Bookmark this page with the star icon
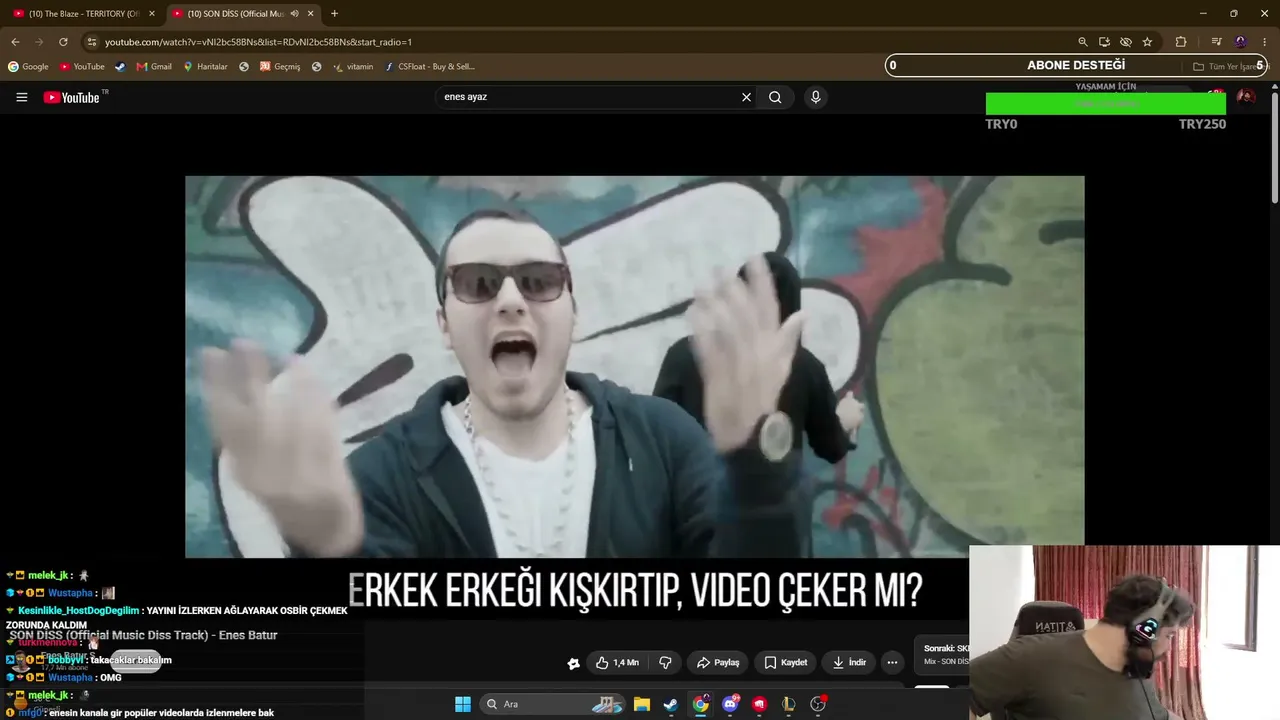The height and width of the screenshot is (720, 1280). (1147, 42)
